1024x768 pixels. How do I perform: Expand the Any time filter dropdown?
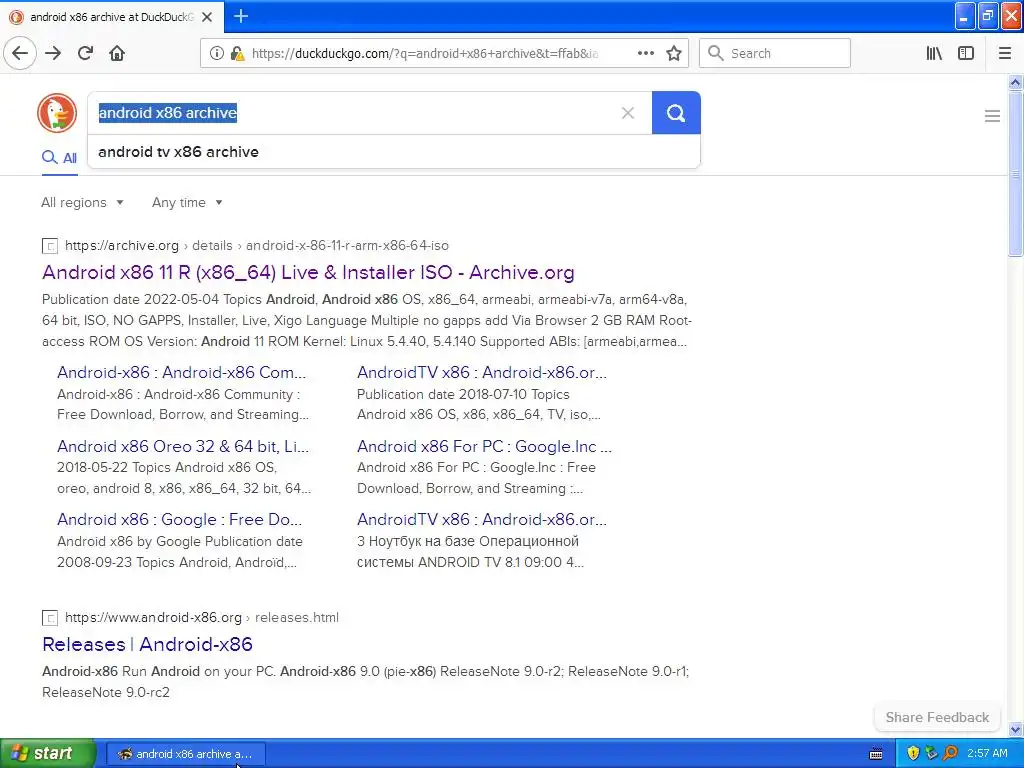(x=187, y=202)
